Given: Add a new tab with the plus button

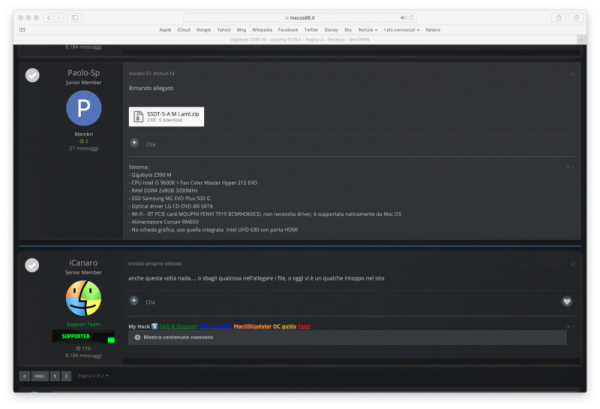Looking at the screenshot, I should click(581, 39).
